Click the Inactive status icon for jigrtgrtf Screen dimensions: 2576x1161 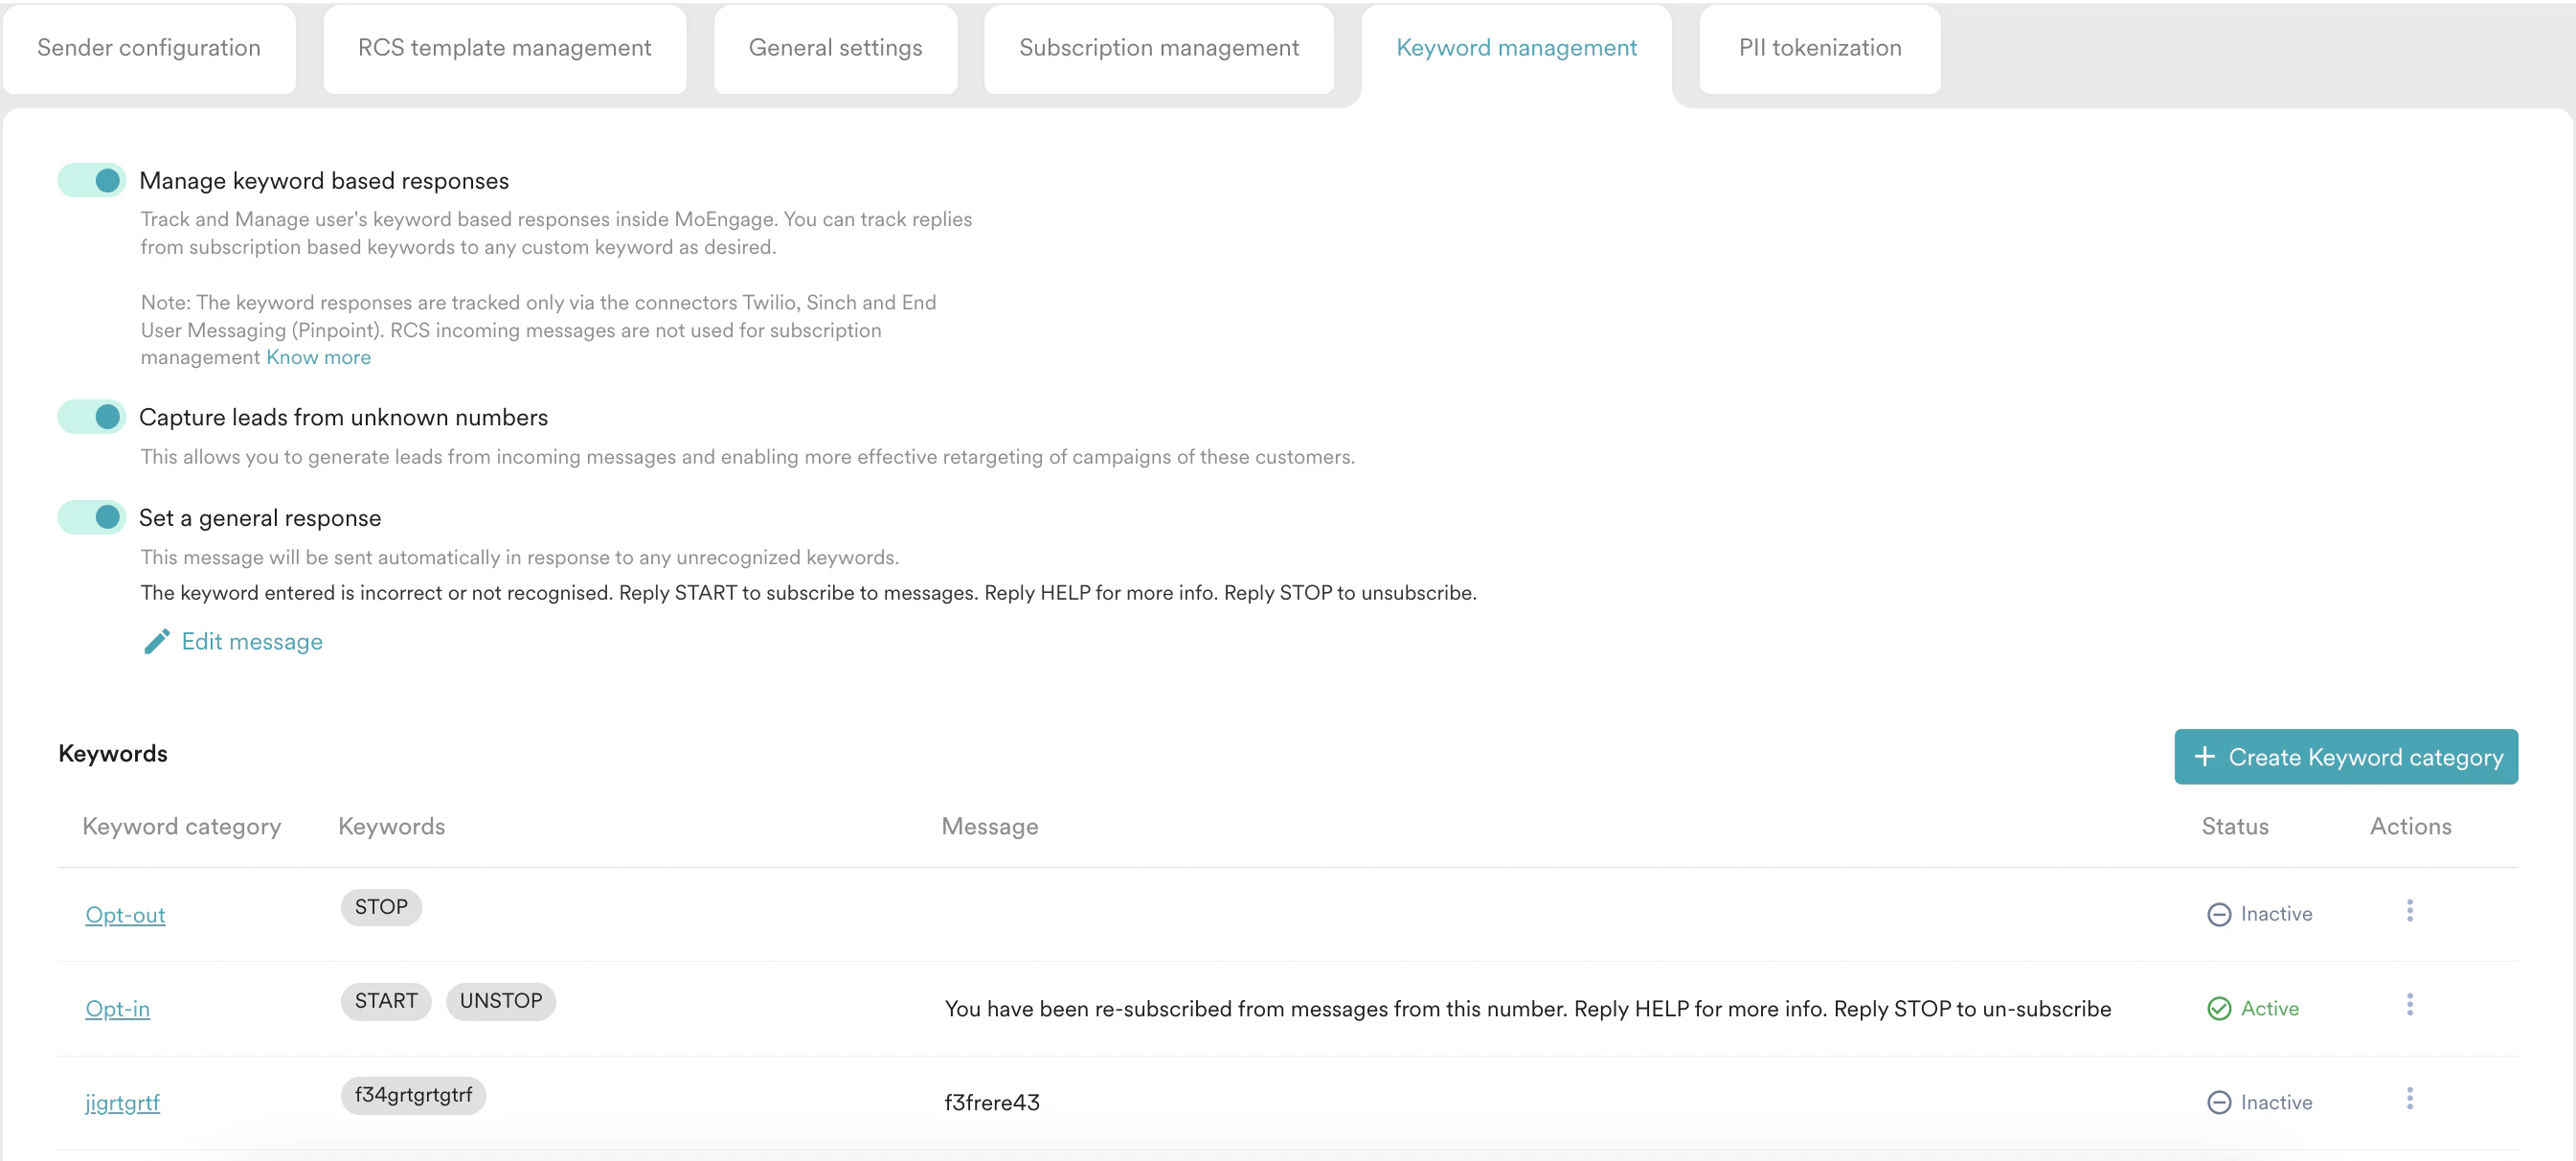2220,1102
